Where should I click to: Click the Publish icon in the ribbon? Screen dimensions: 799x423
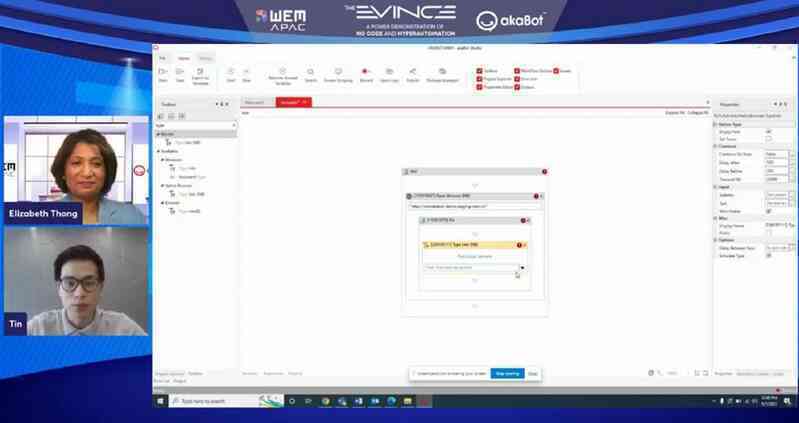click(x=413, y=72)
